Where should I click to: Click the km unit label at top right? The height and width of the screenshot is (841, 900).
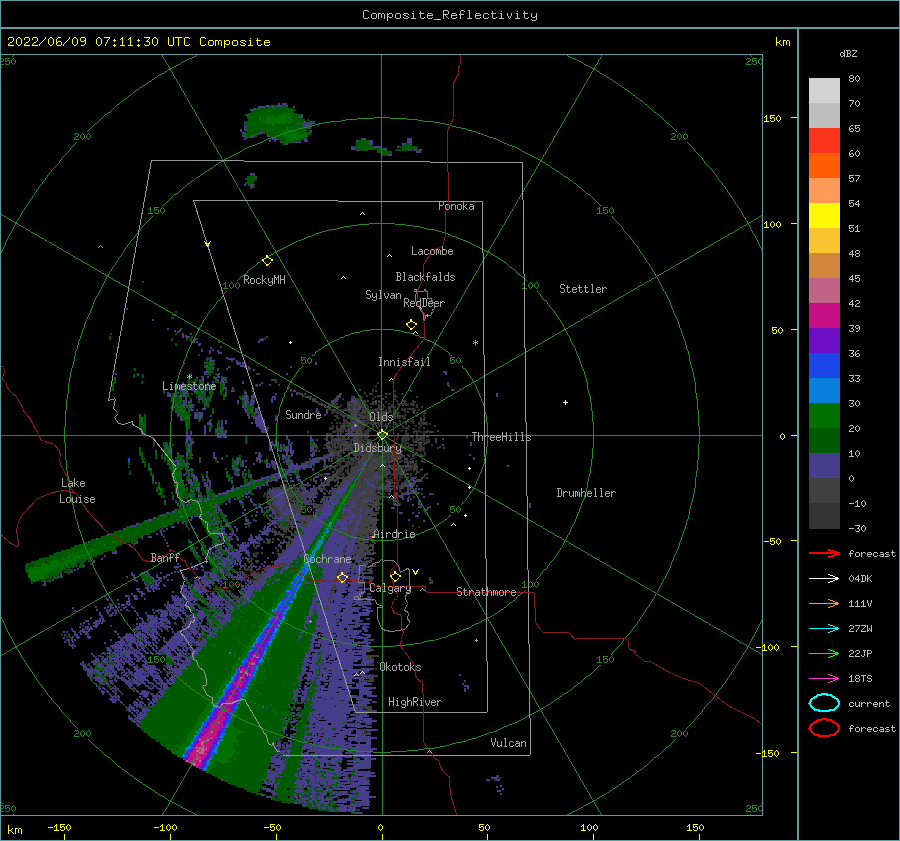click(x=782, y=42)
